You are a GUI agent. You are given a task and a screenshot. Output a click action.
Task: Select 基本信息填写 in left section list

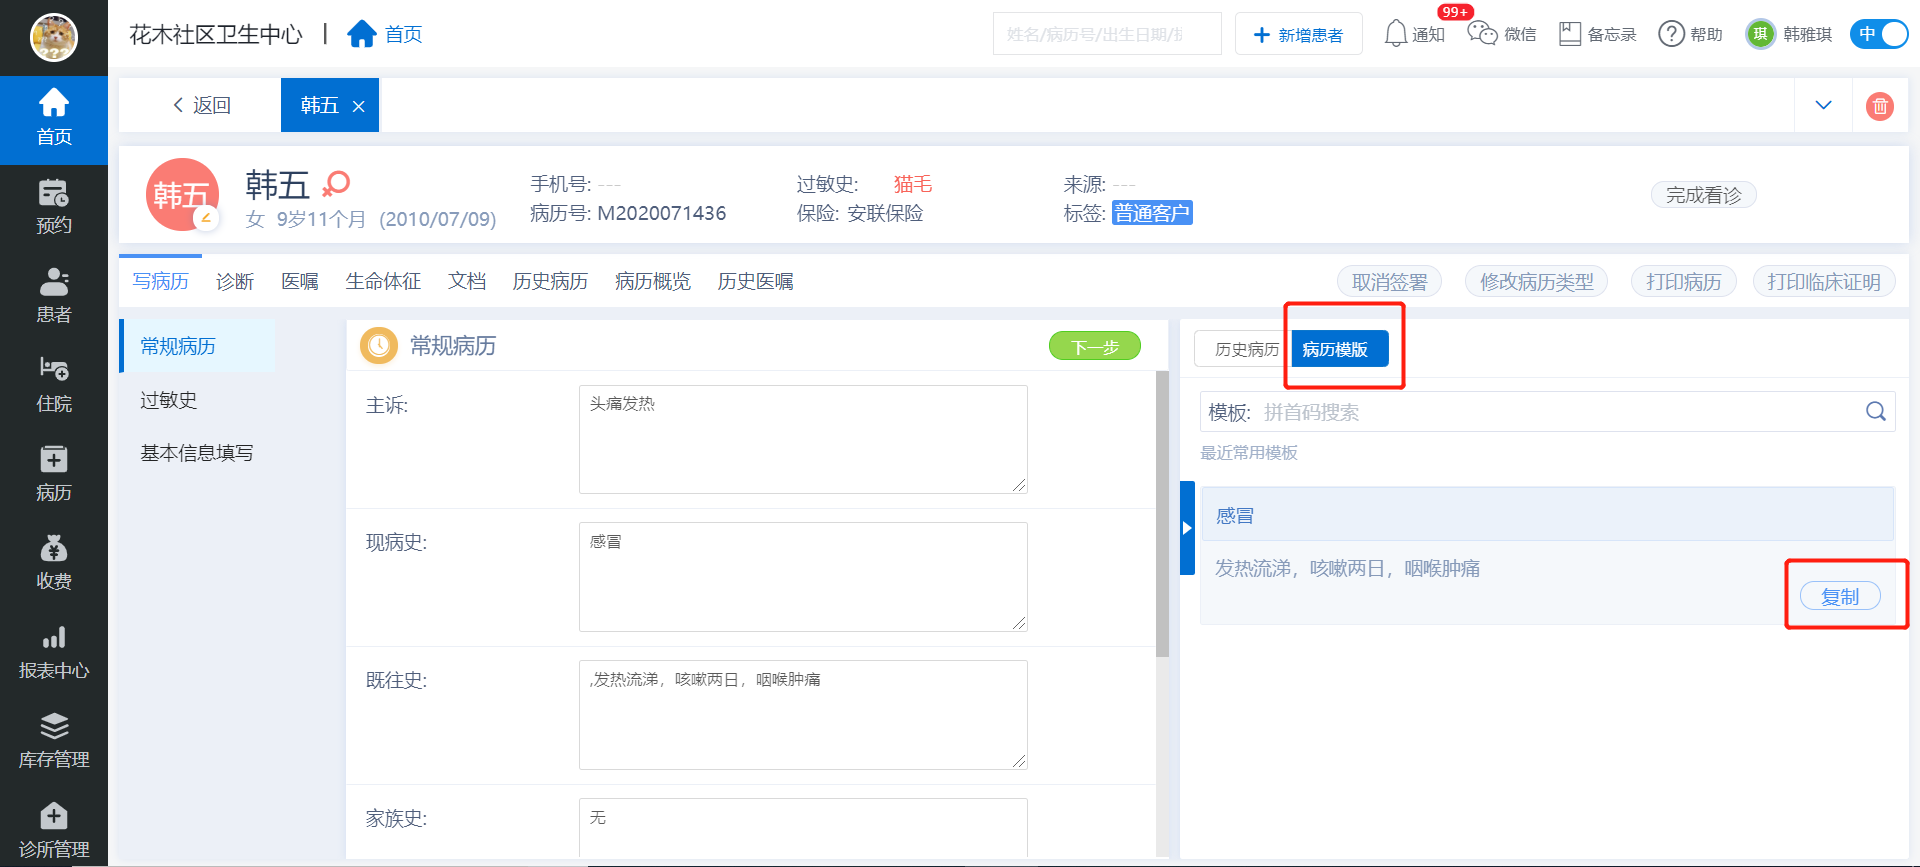[x=197, y=453]
